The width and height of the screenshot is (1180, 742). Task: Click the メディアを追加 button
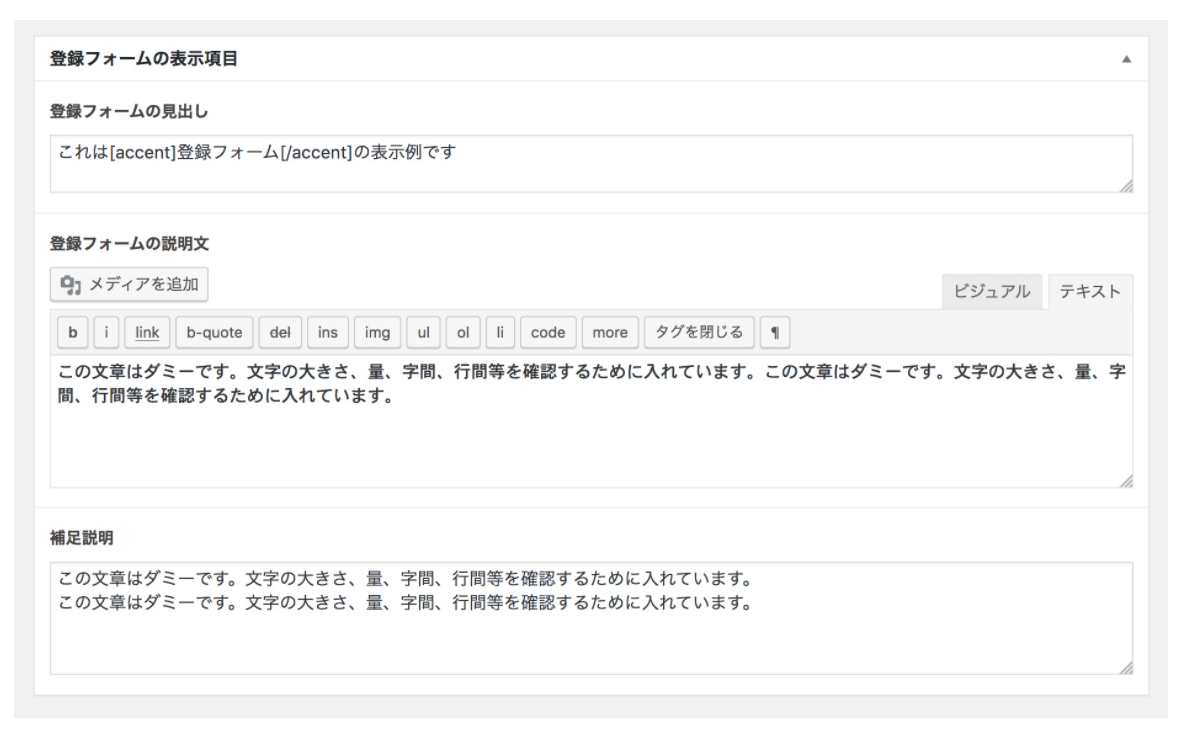pyautogui.click(x=130, y=285)
